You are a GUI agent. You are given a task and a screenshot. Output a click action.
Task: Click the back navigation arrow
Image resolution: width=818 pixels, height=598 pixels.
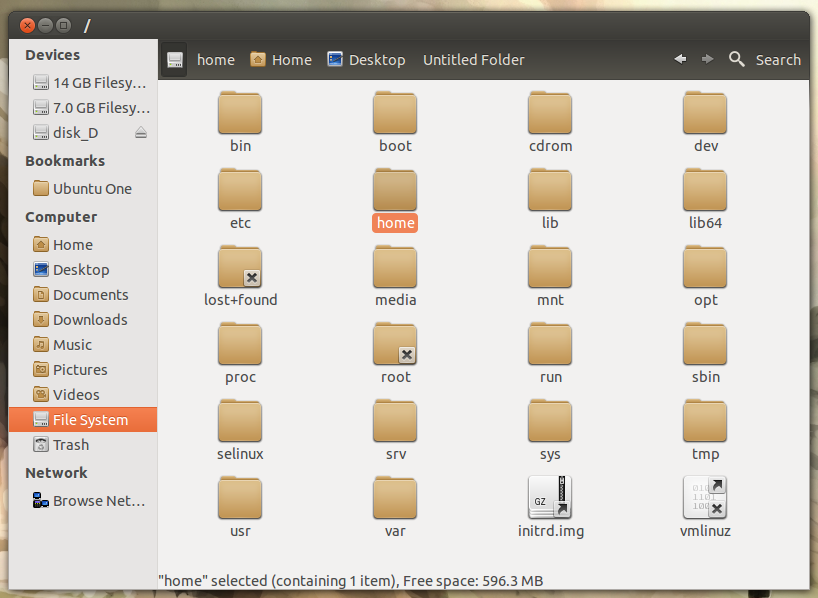pyautogui.click(x=680, y=60)
